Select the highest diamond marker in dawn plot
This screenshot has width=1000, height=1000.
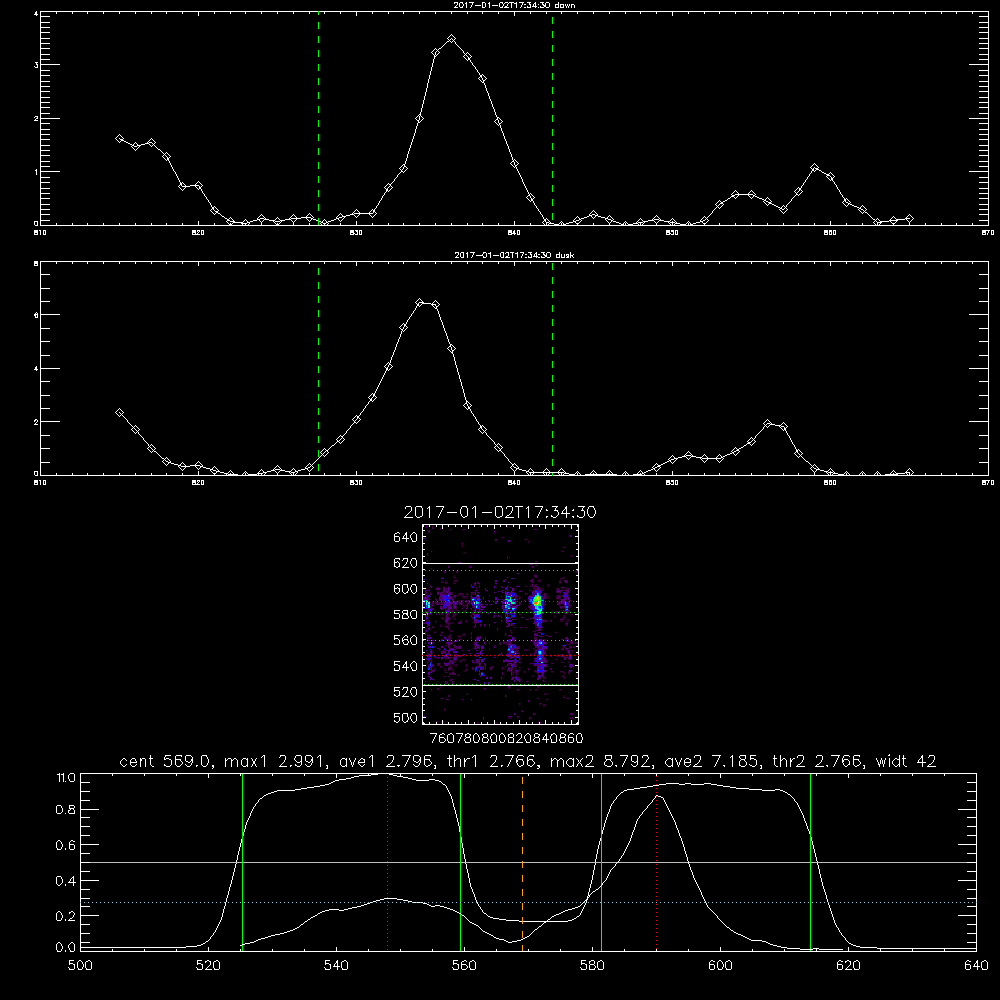[452, 39]
